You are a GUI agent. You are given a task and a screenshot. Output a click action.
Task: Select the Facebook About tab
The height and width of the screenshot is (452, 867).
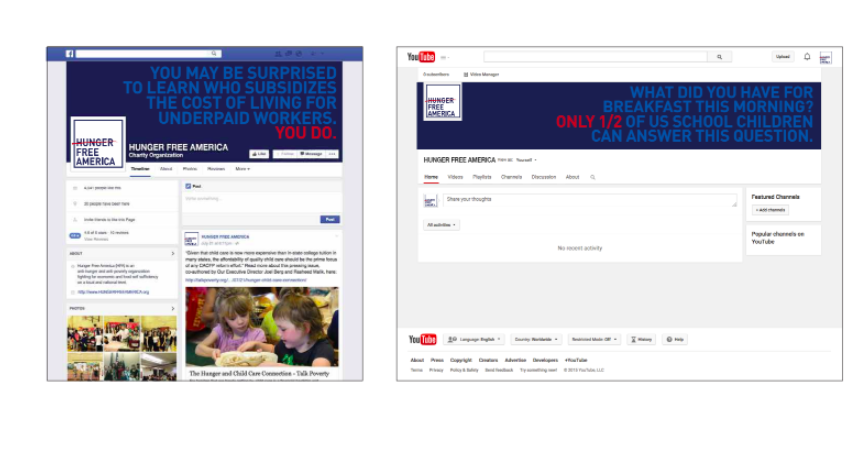pos(166,169)
